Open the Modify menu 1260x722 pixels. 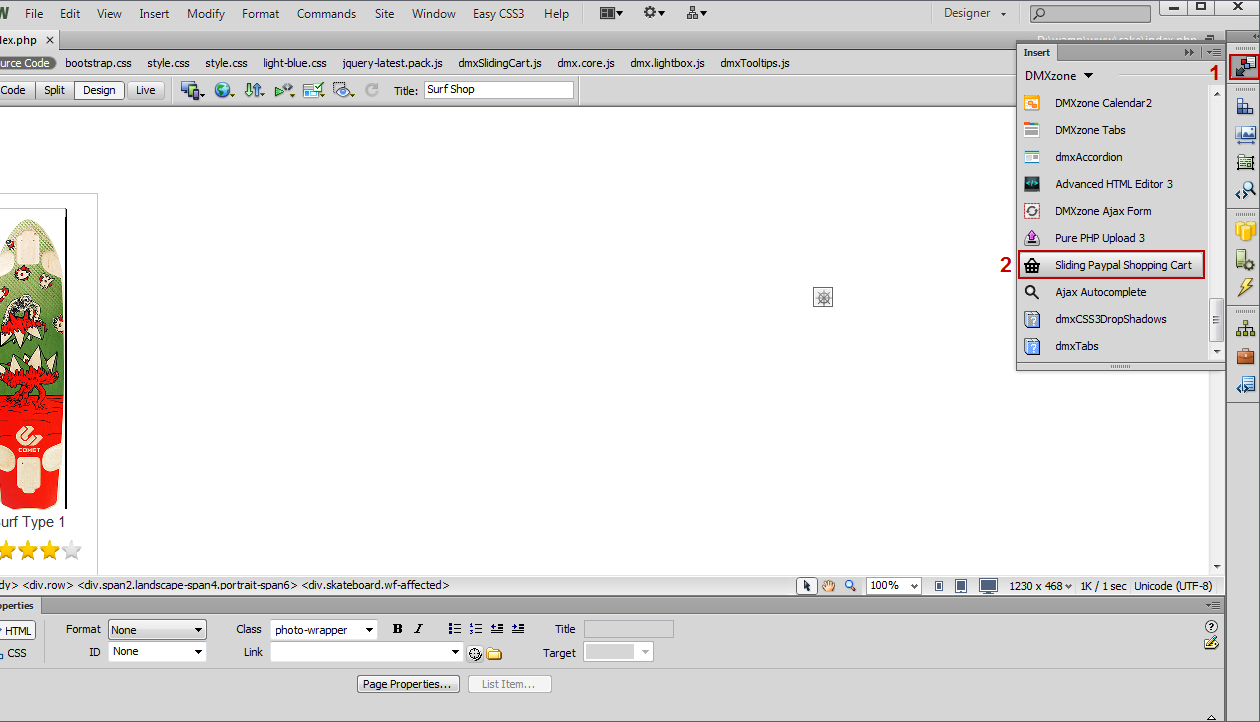pyautogui.click(x=206, y=14)
